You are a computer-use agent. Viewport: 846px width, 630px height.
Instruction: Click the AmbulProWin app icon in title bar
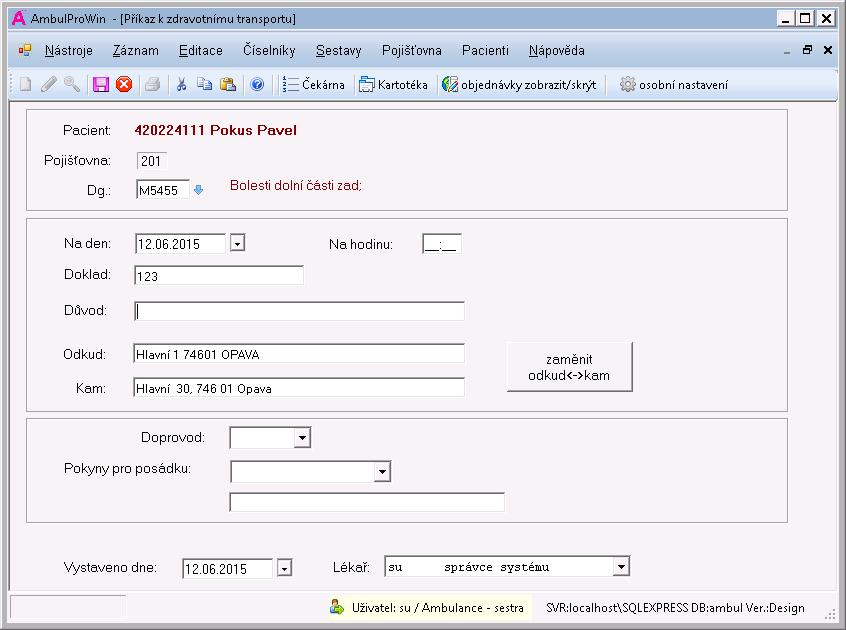coord(19,18)
